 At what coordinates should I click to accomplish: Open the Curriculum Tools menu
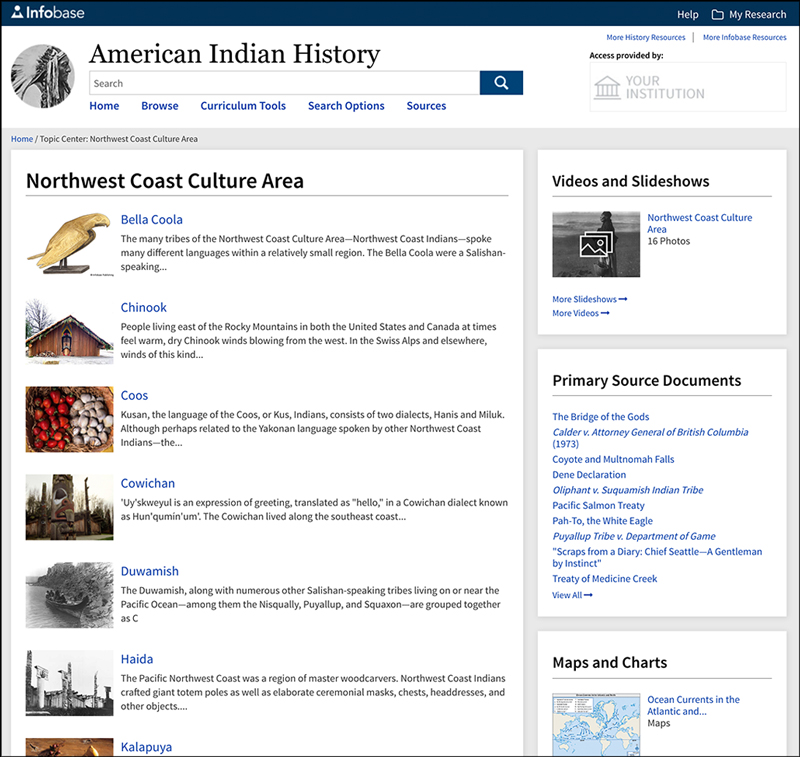coord(243,106)
